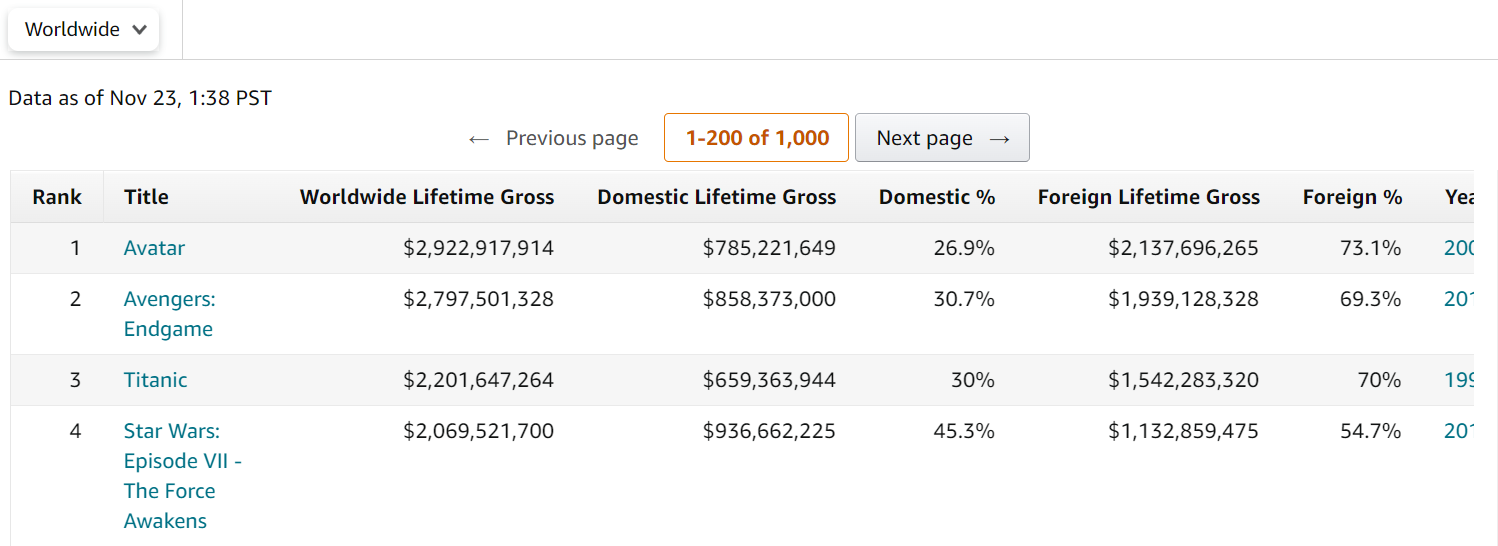Select the 26.9% domestic percentage cell

(964, 248)
